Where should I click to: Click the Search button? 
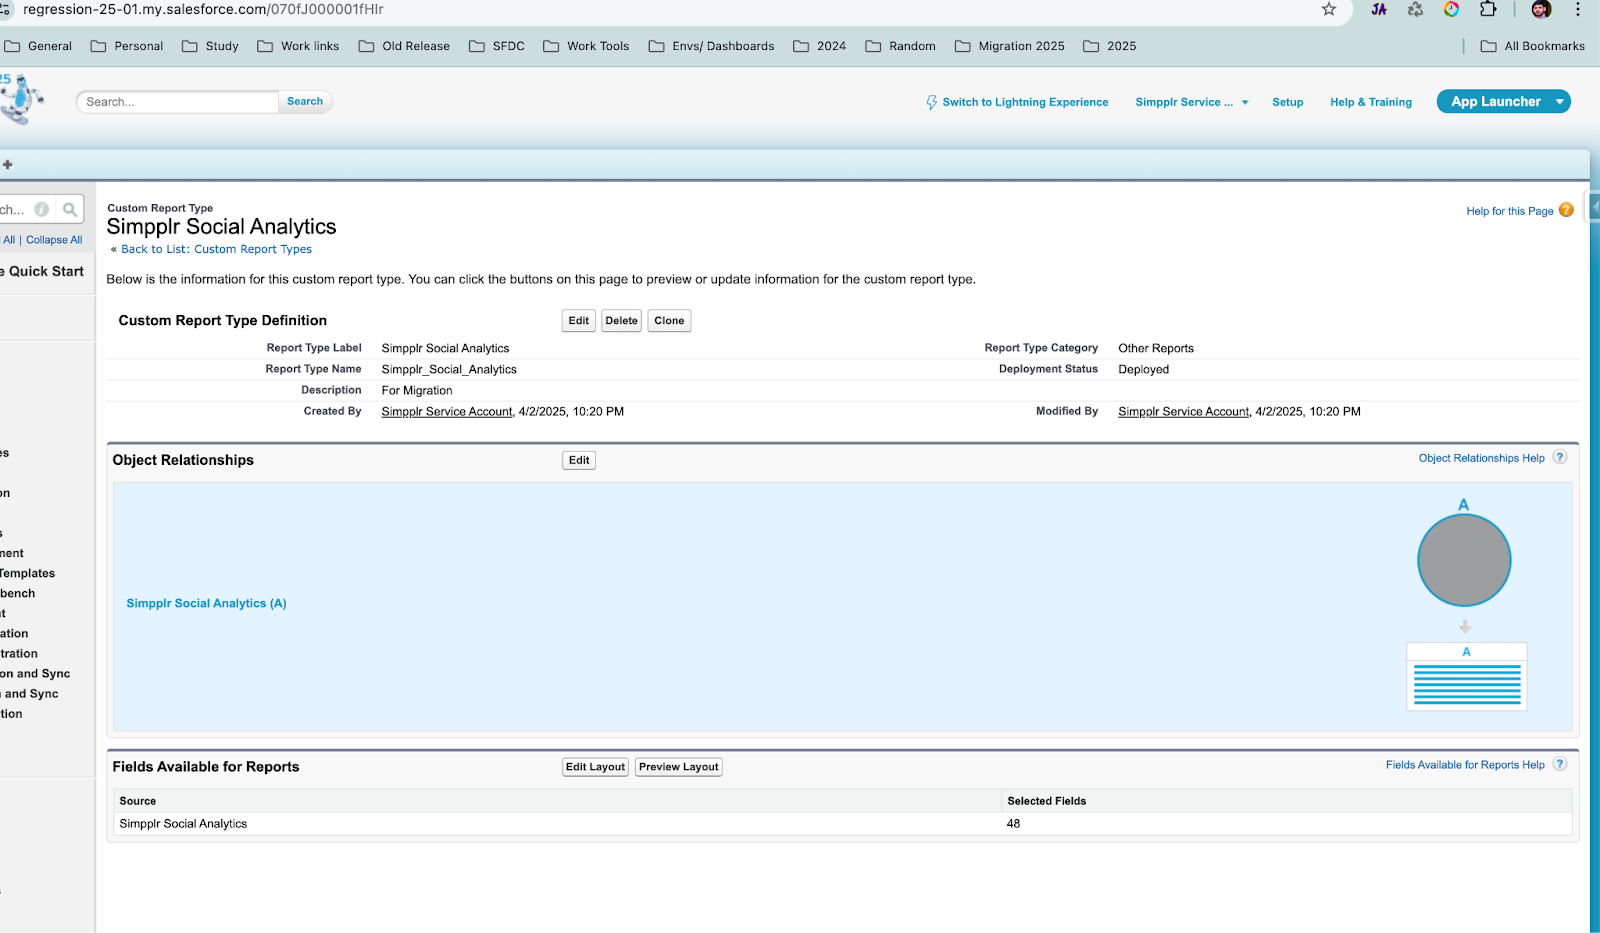coord(305,101)
